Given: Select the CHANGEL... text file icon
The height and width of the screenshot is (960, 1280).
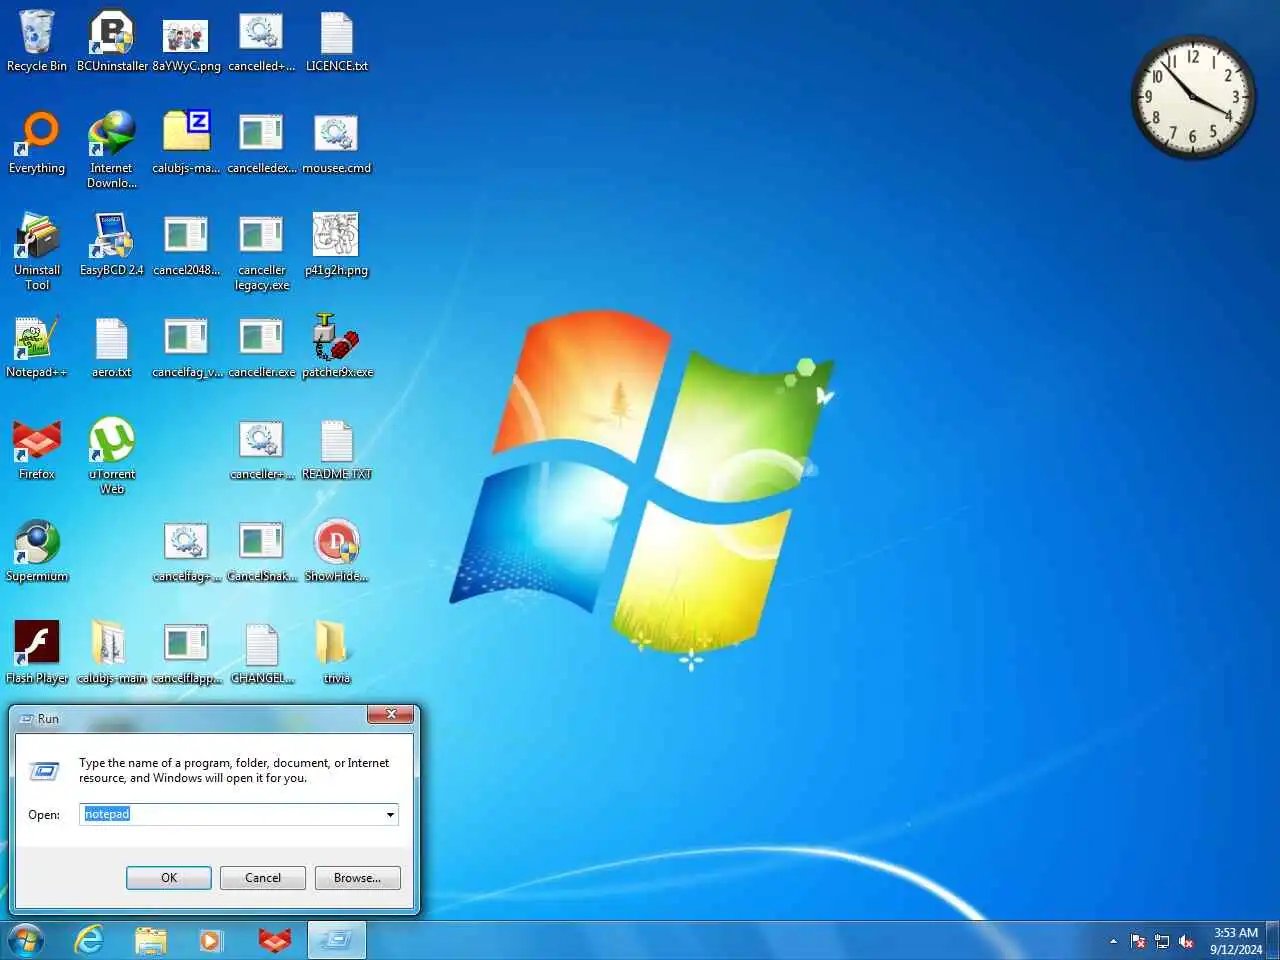Looking at the screenshot, I should click(262, 654).
